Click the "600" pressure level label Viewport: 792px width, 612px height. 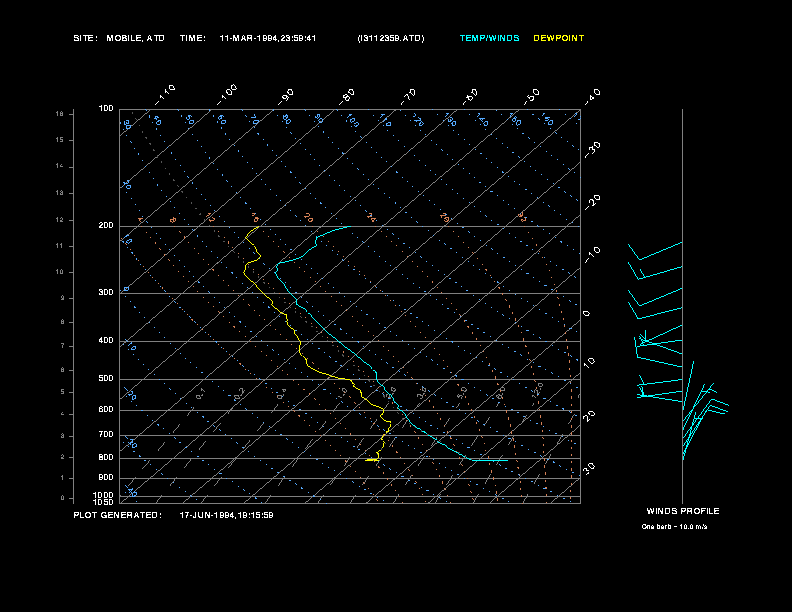click(106, 410)
